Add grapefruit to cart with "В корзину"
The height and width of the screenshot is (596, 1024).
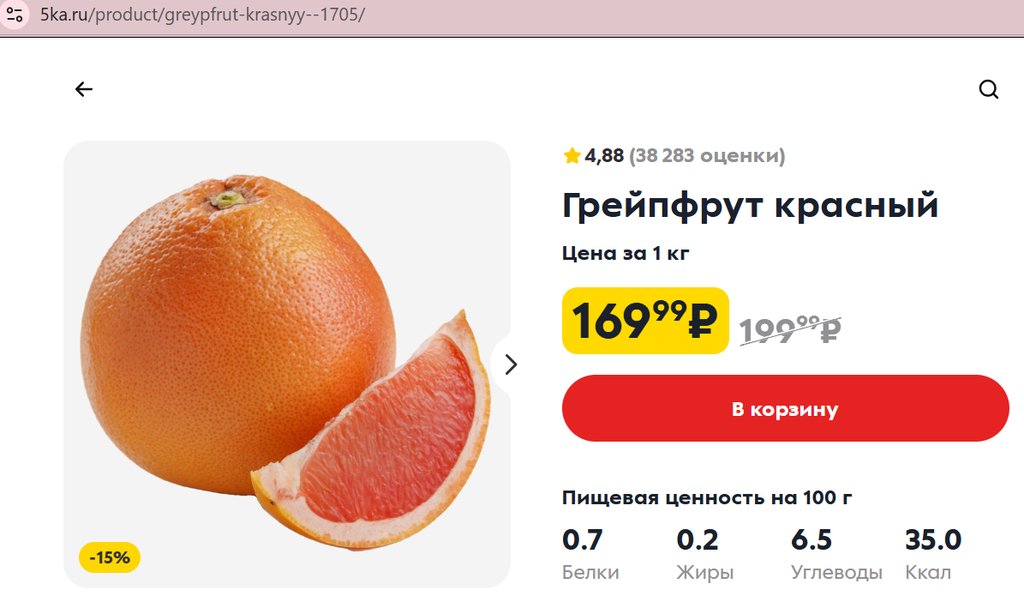pos(785,408)
